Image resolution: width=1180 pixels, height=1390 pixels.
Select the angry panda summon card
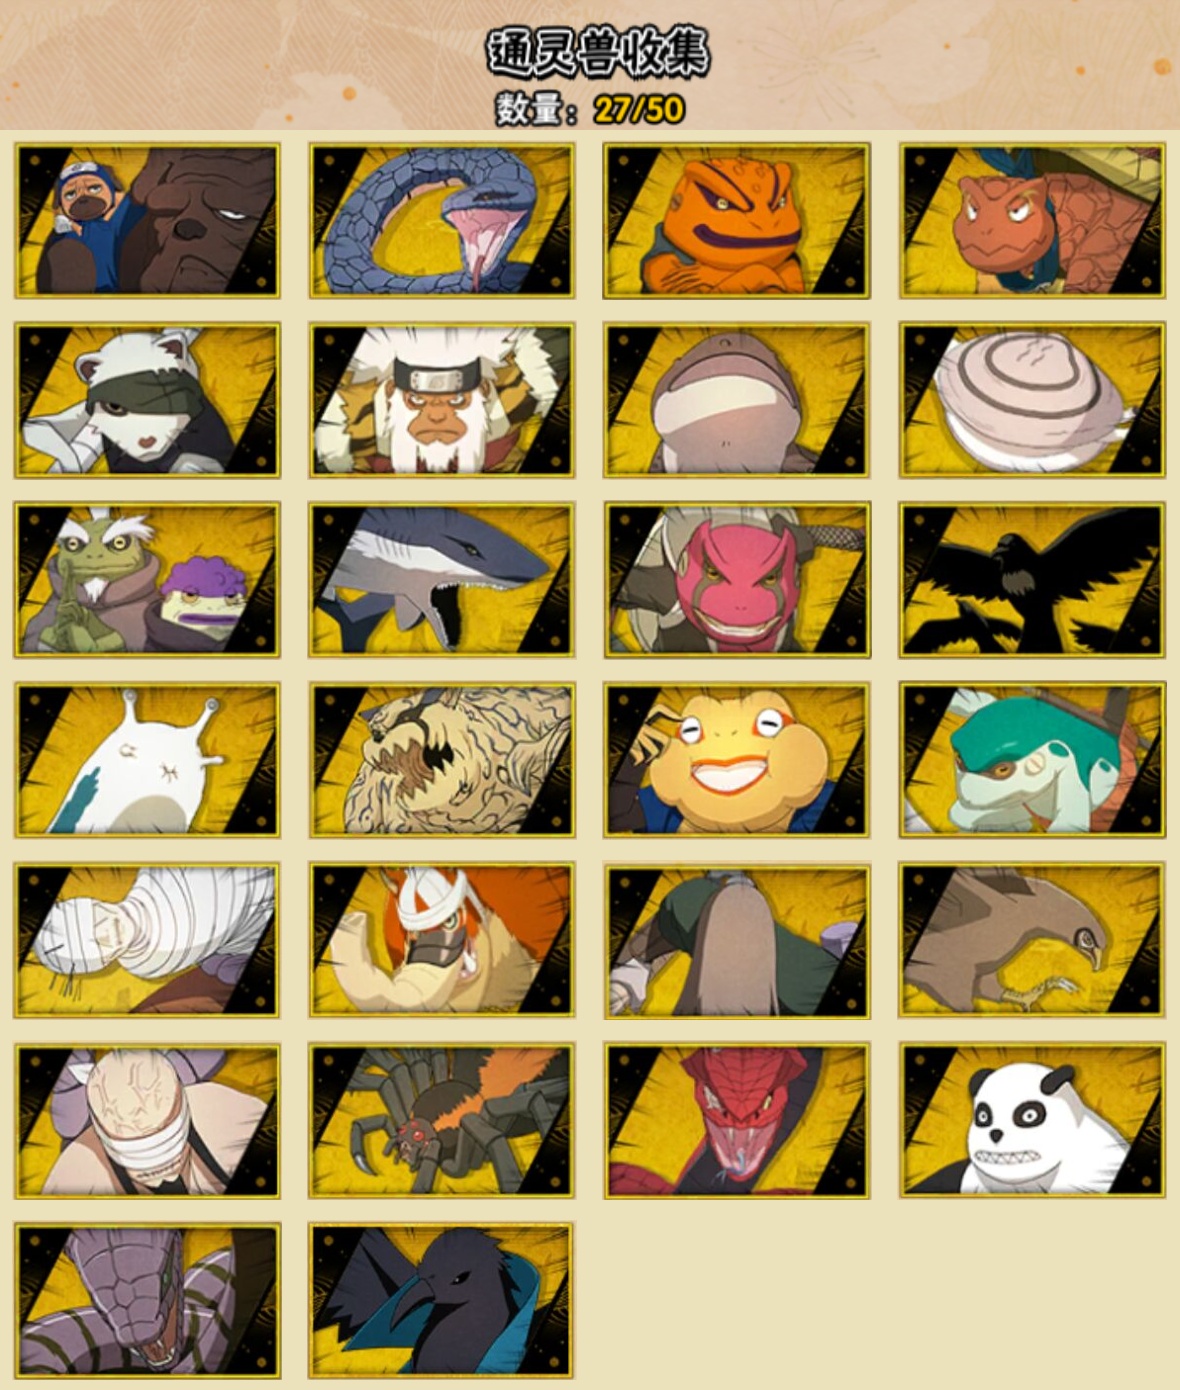[x=1032, y=1120]
